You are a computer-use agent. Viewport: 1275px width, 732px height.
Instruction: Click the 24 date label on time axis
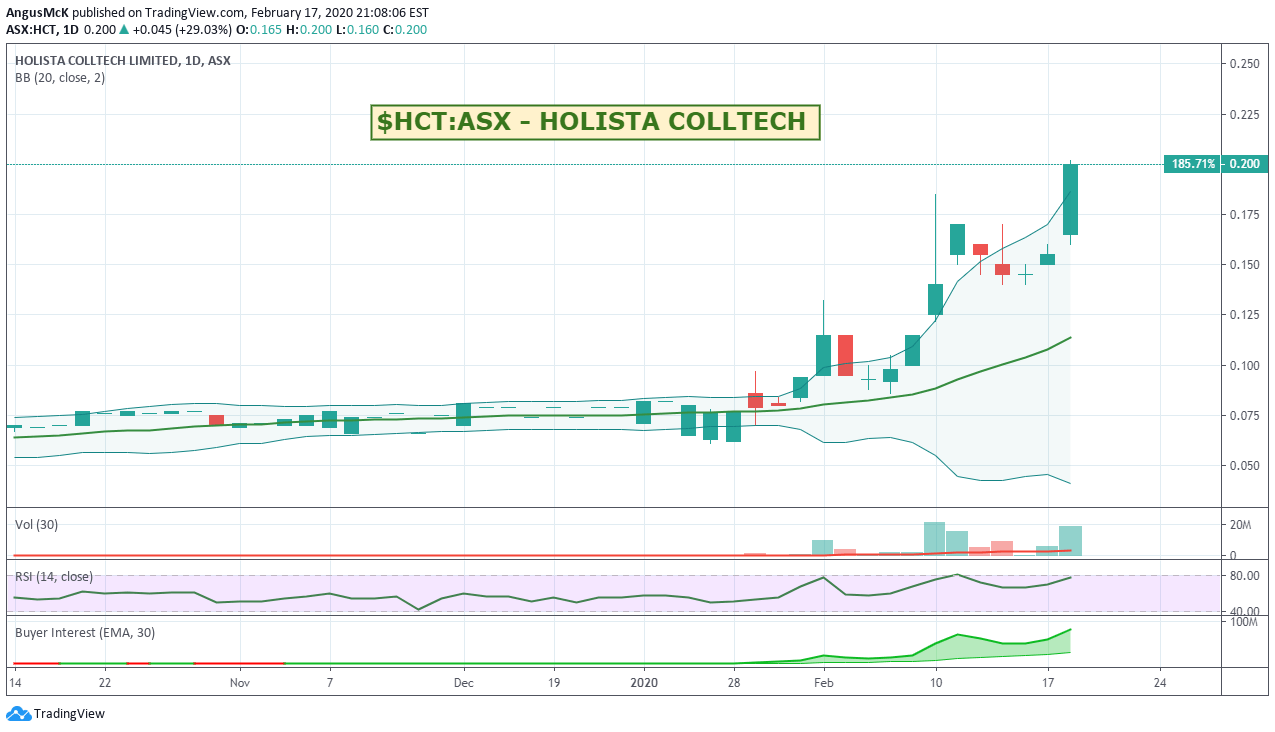pos(1160,682)
